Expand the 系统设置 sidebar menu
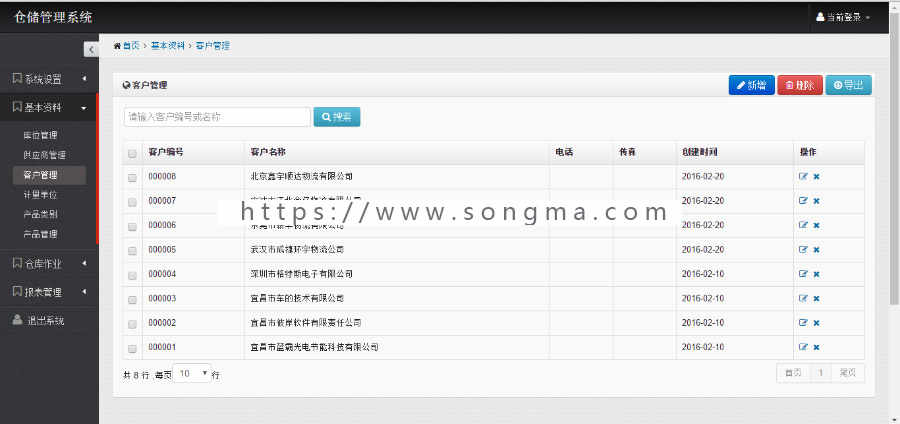 [x=49, y=79]
